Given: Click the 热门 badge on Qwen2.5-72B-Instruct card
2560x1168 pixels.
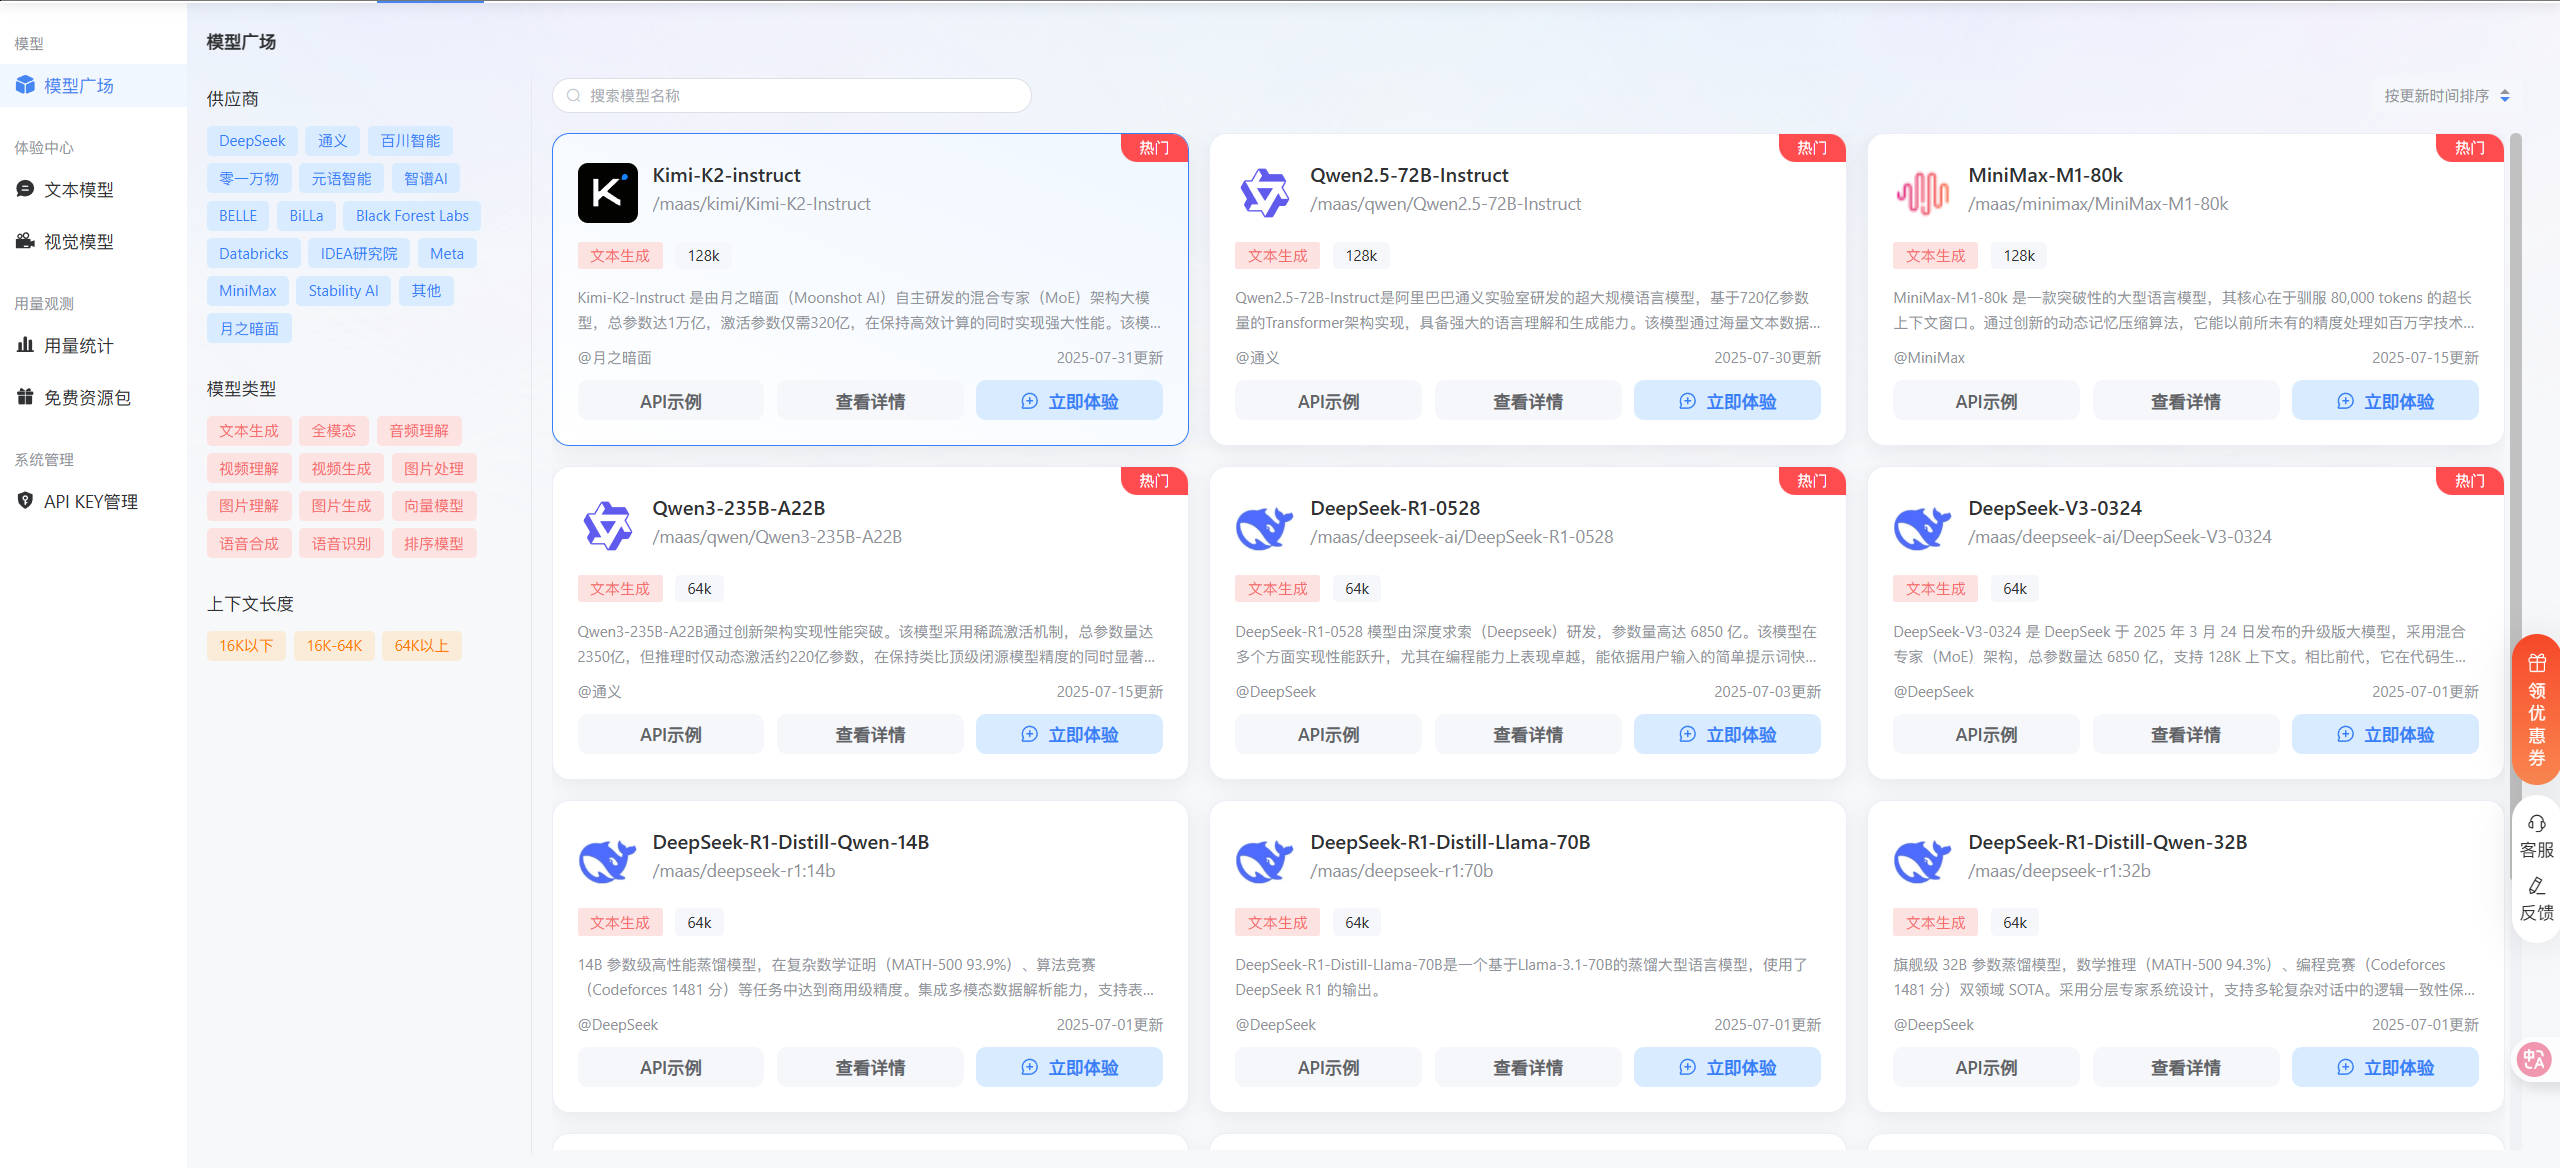Looking at the screenshot, I should [1812, 148].
